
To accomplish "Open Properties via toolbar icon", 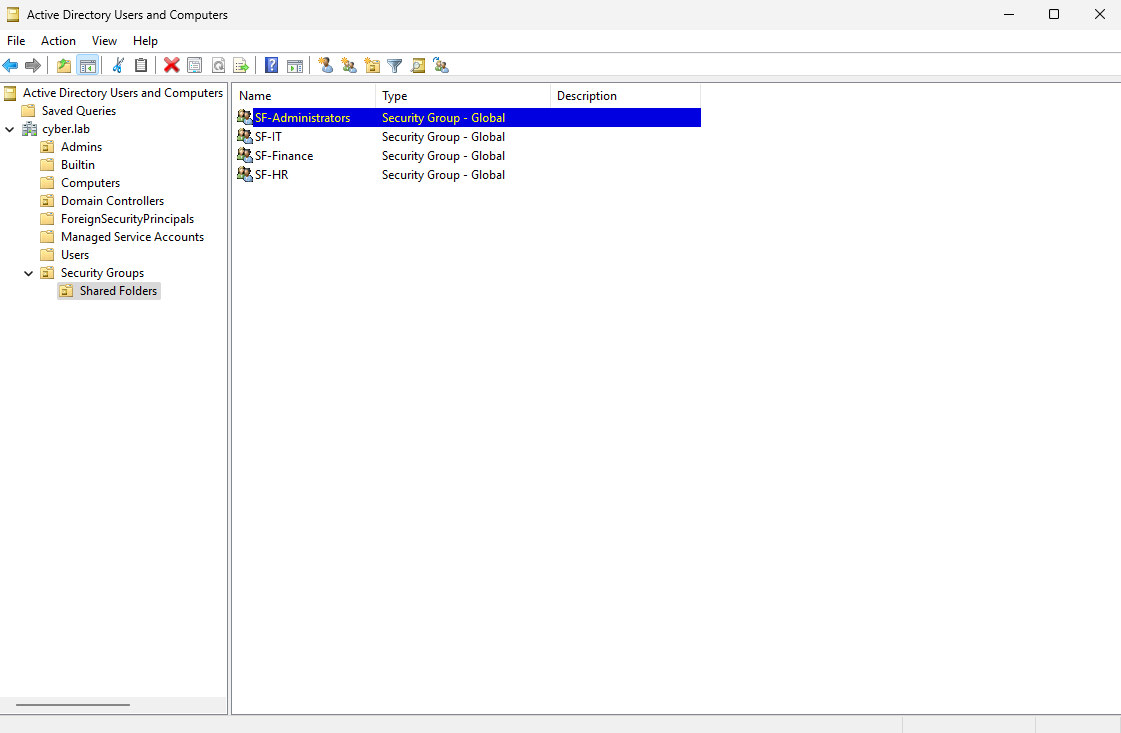I will point(195,66).
